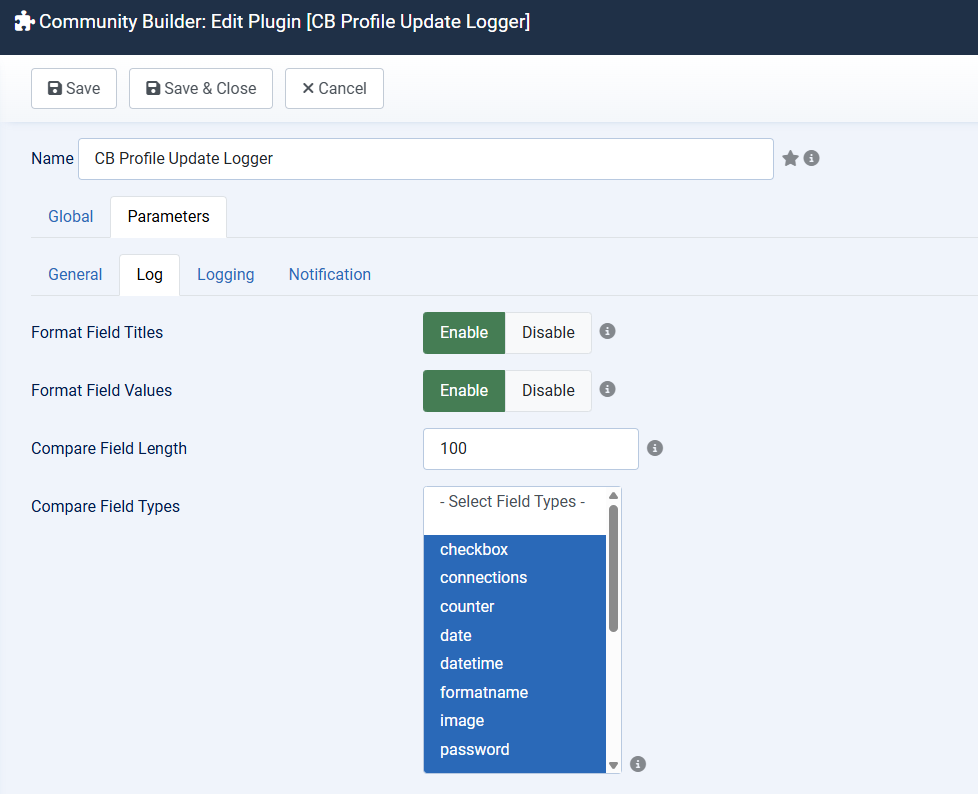Screen dimensions: 978x794
Task: Open the General sub-tab
Action: pos(75,274)
